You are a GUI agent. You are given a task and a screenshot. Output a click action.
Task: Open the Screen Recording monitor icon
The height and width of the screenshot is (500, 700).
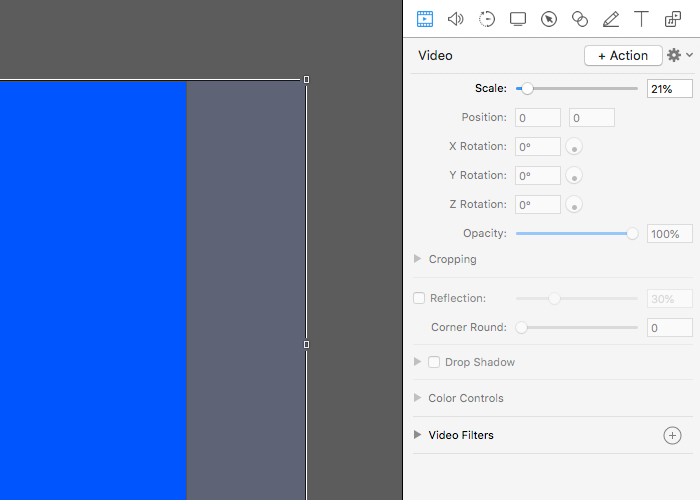tap(518, 19)
